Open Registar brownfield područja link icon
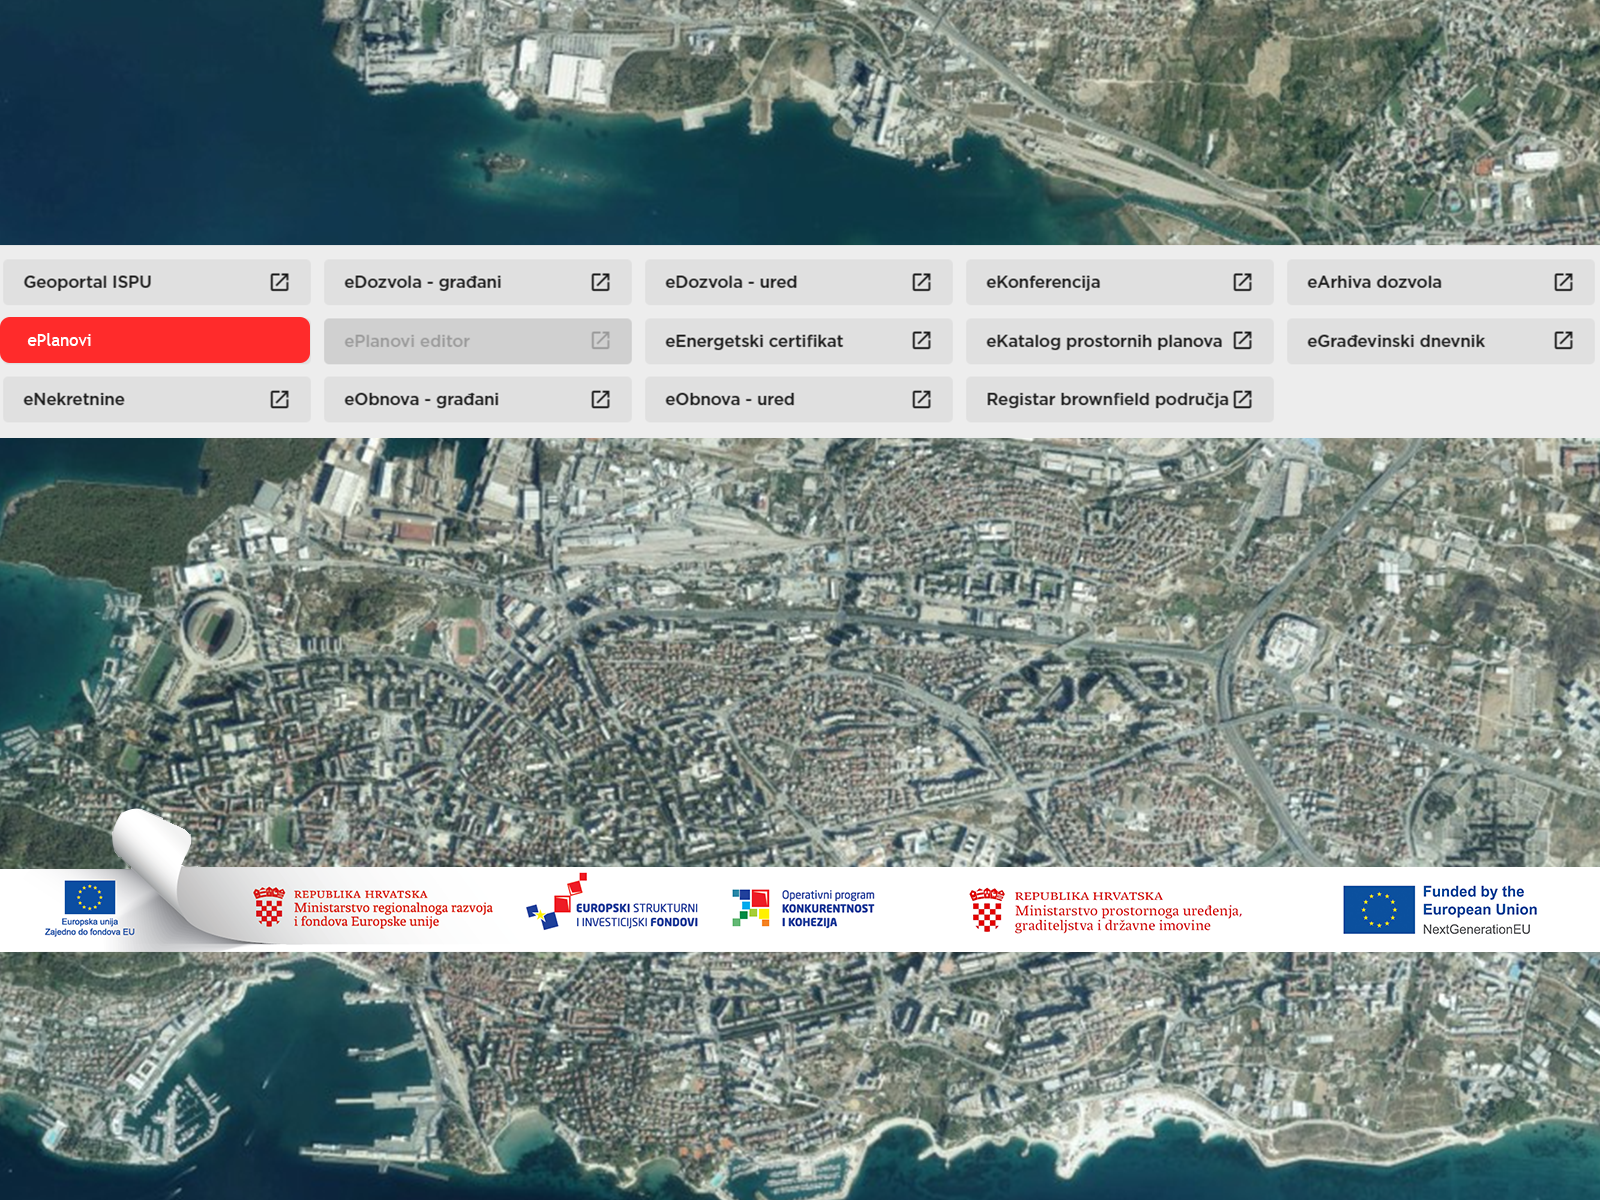 [1242, 399]
